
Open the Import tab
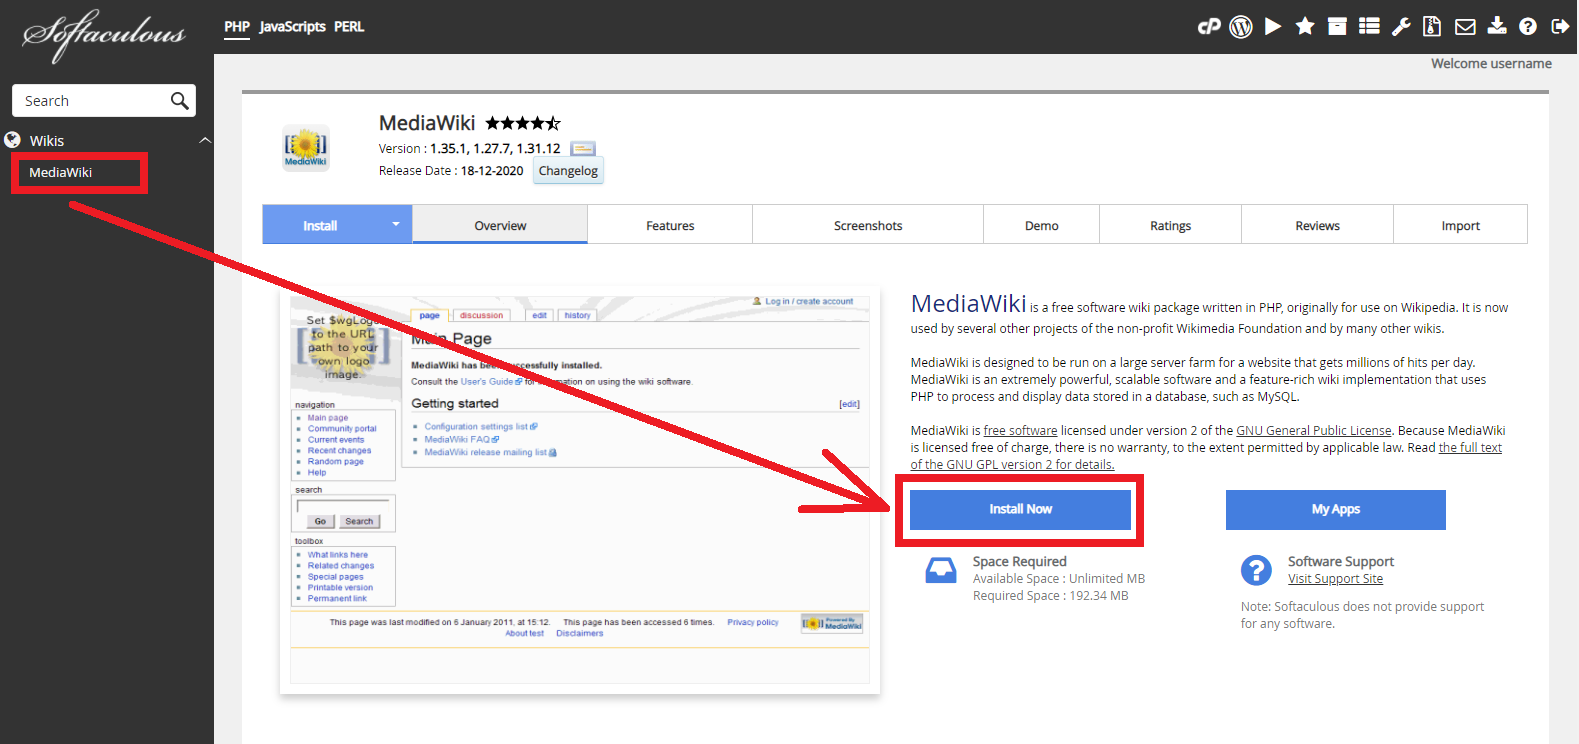[1461, 225]
